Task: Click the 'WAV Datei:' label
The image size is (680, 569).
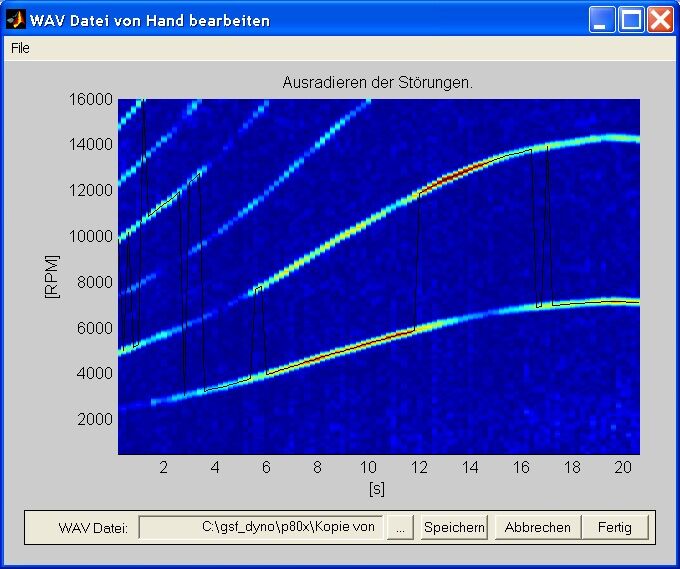Action: click(93, 528)
